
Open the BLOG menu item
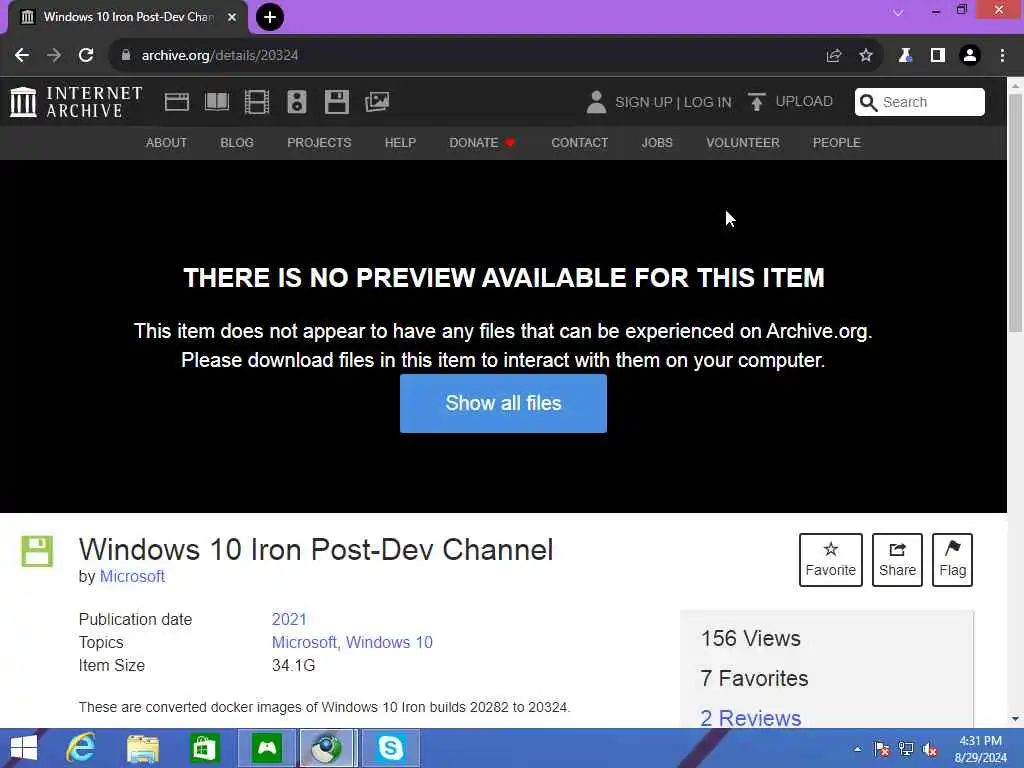(x=237, y=142)
